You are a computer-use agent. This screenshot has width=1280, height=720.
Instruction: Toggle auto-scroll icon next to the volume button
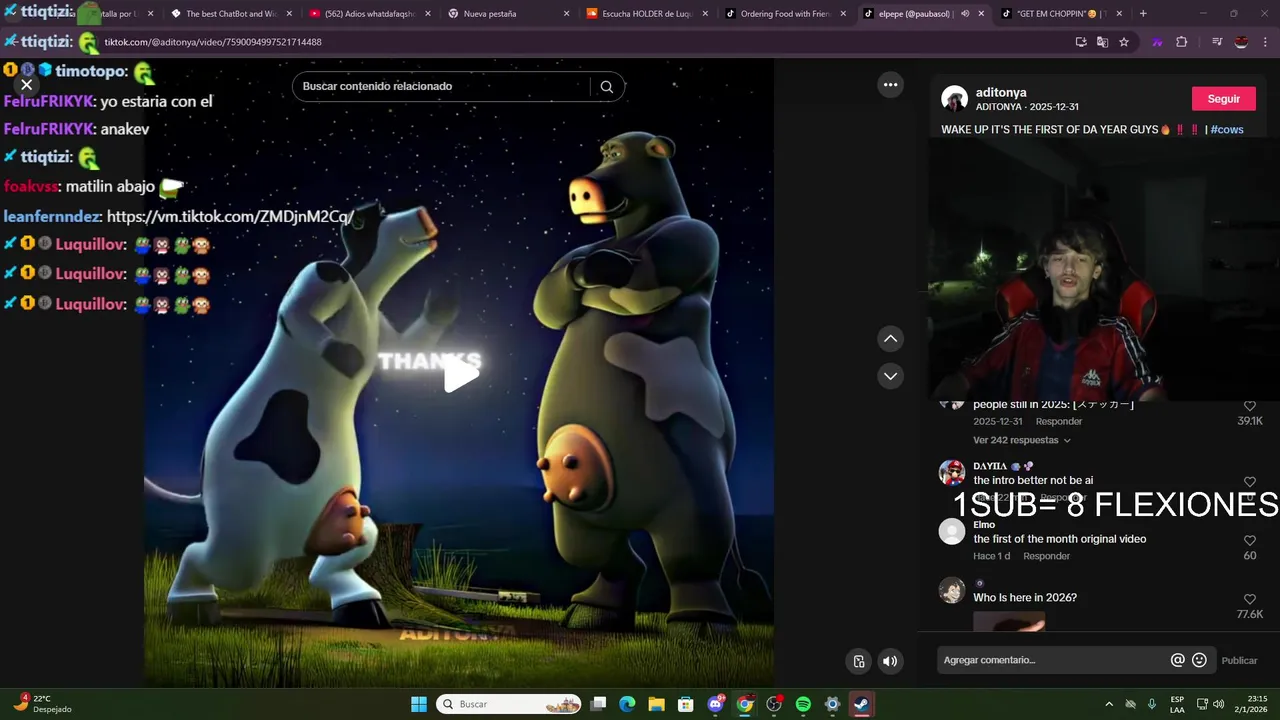pos(859,661)
